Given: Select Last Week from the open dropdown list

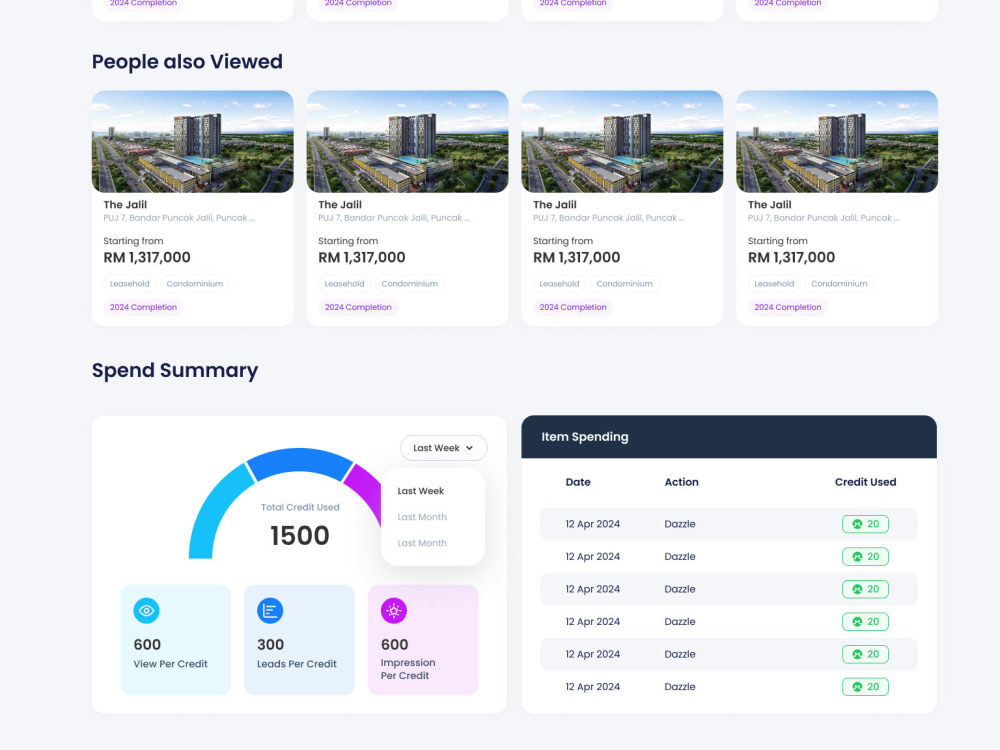Looking at the screenshot, I should click(420, 490).
